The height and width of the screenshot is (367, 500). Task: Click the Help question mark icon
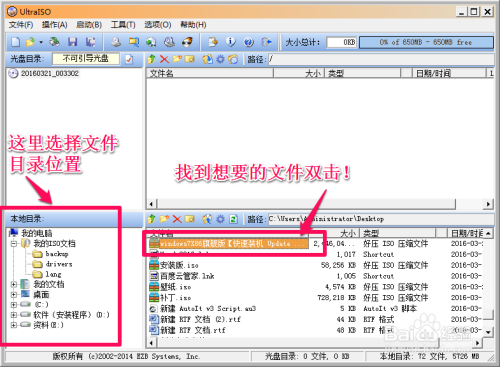pyautogui.click(x=249, y=42)
